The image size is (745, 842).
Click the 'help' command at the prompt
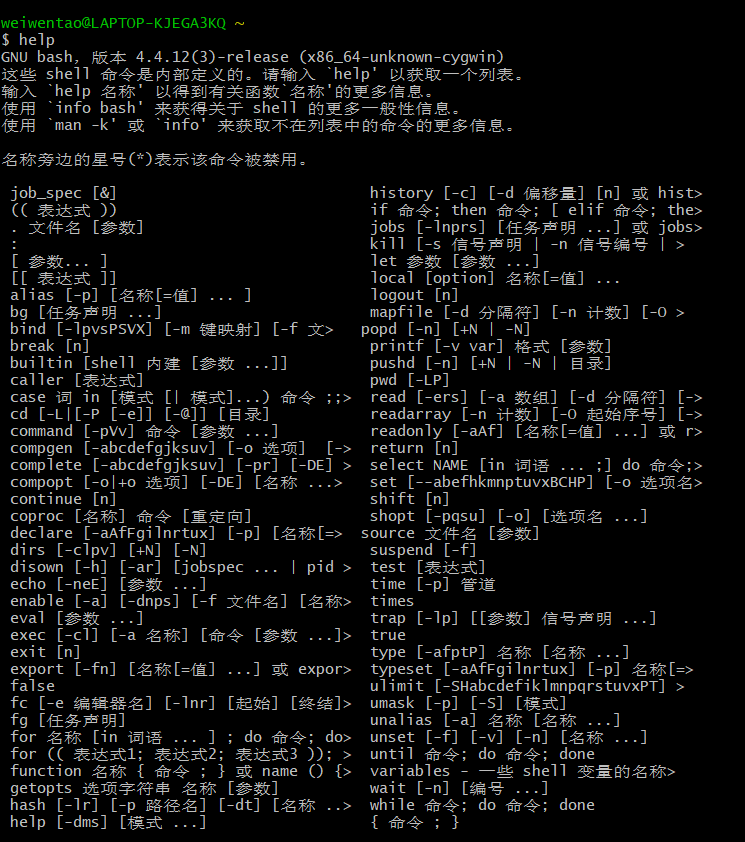pos(37,40)
